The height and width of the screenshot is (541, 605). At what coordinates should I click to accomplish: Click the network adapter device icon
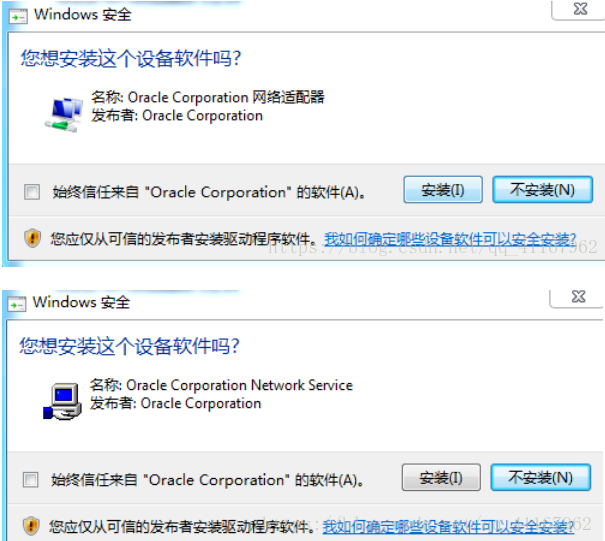[x=63, y=114]
